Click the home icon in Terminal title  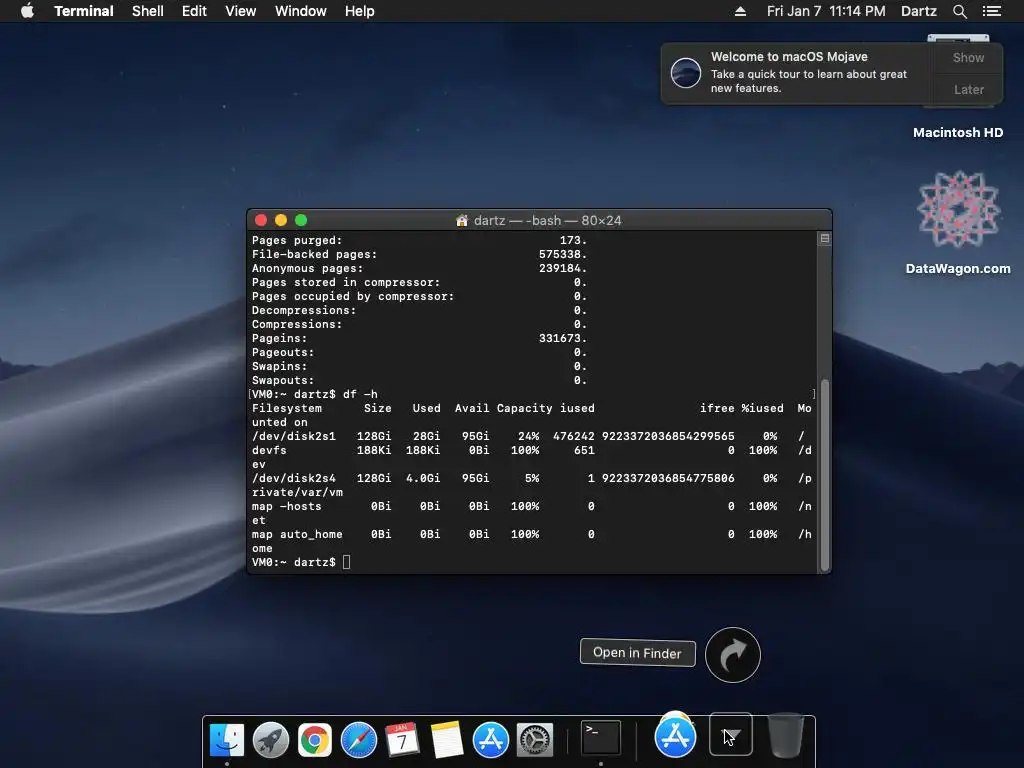(x=462, y=220)
